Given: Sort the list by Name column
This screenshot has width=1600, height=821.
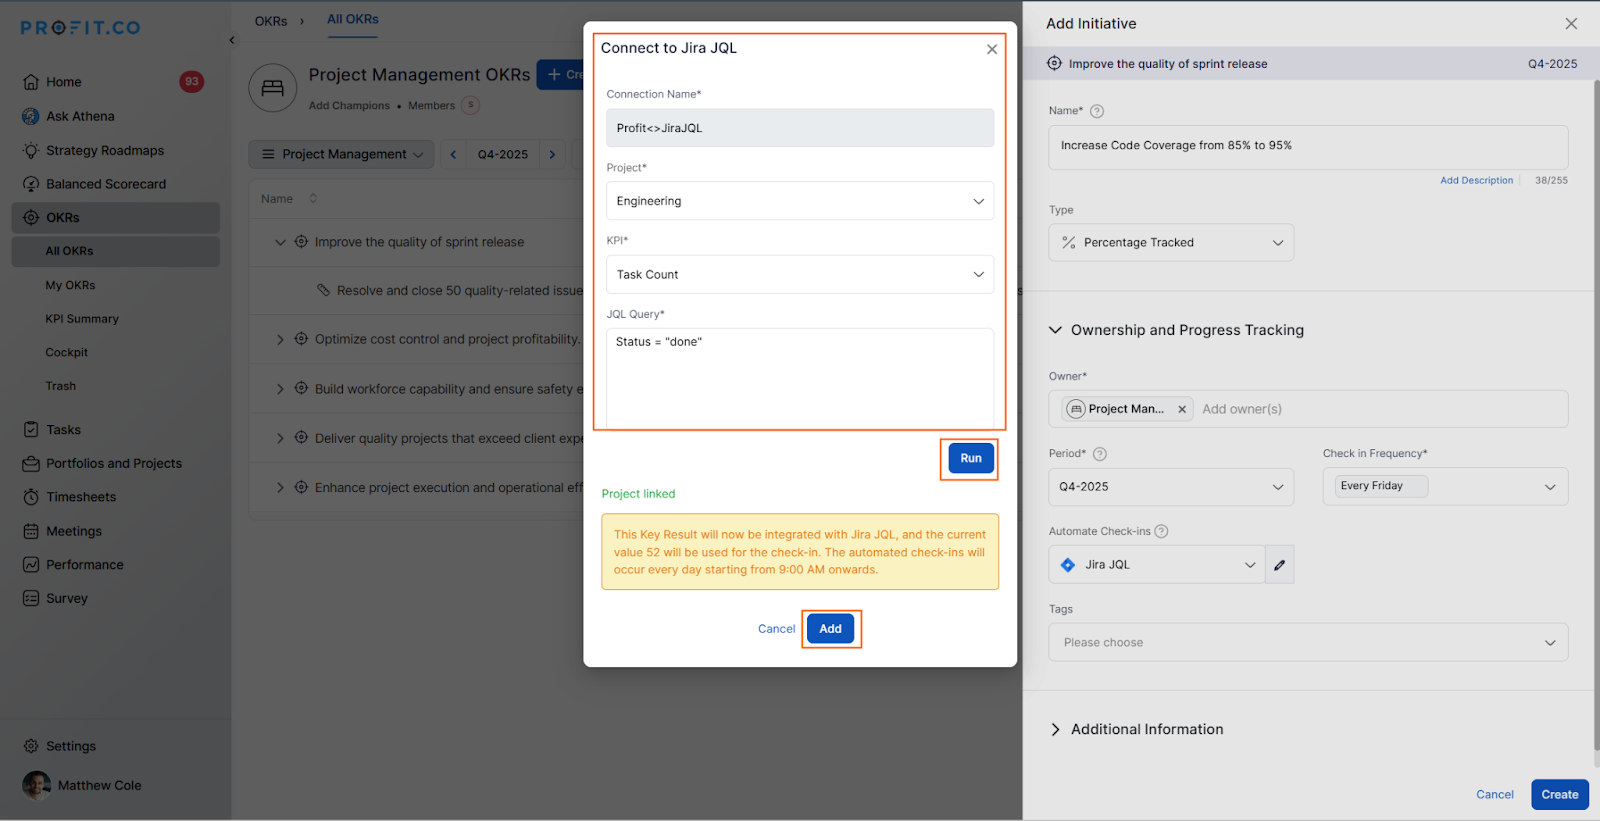Looking at the screenshot, I should click(313, 198).
